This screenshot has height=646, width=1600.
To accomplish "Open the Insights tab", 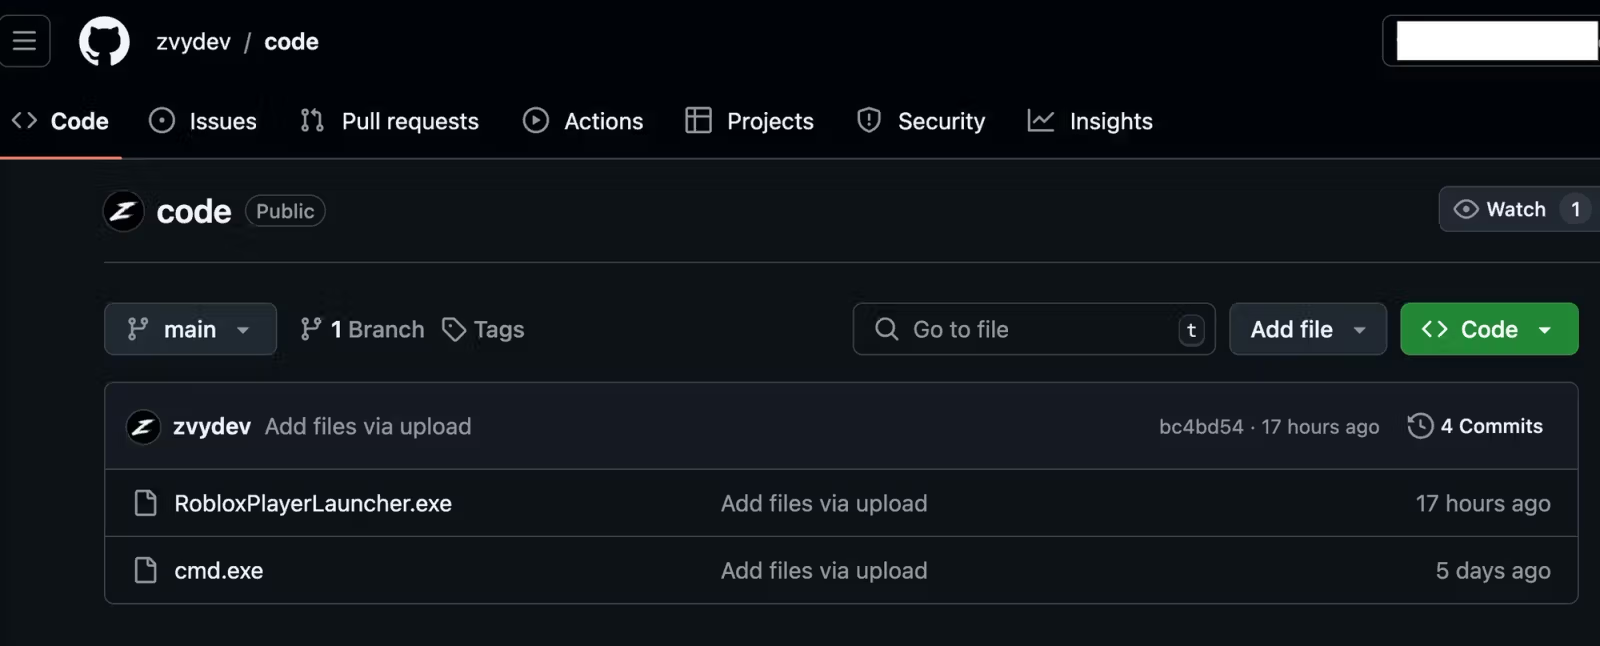I will coord(1090,121).
